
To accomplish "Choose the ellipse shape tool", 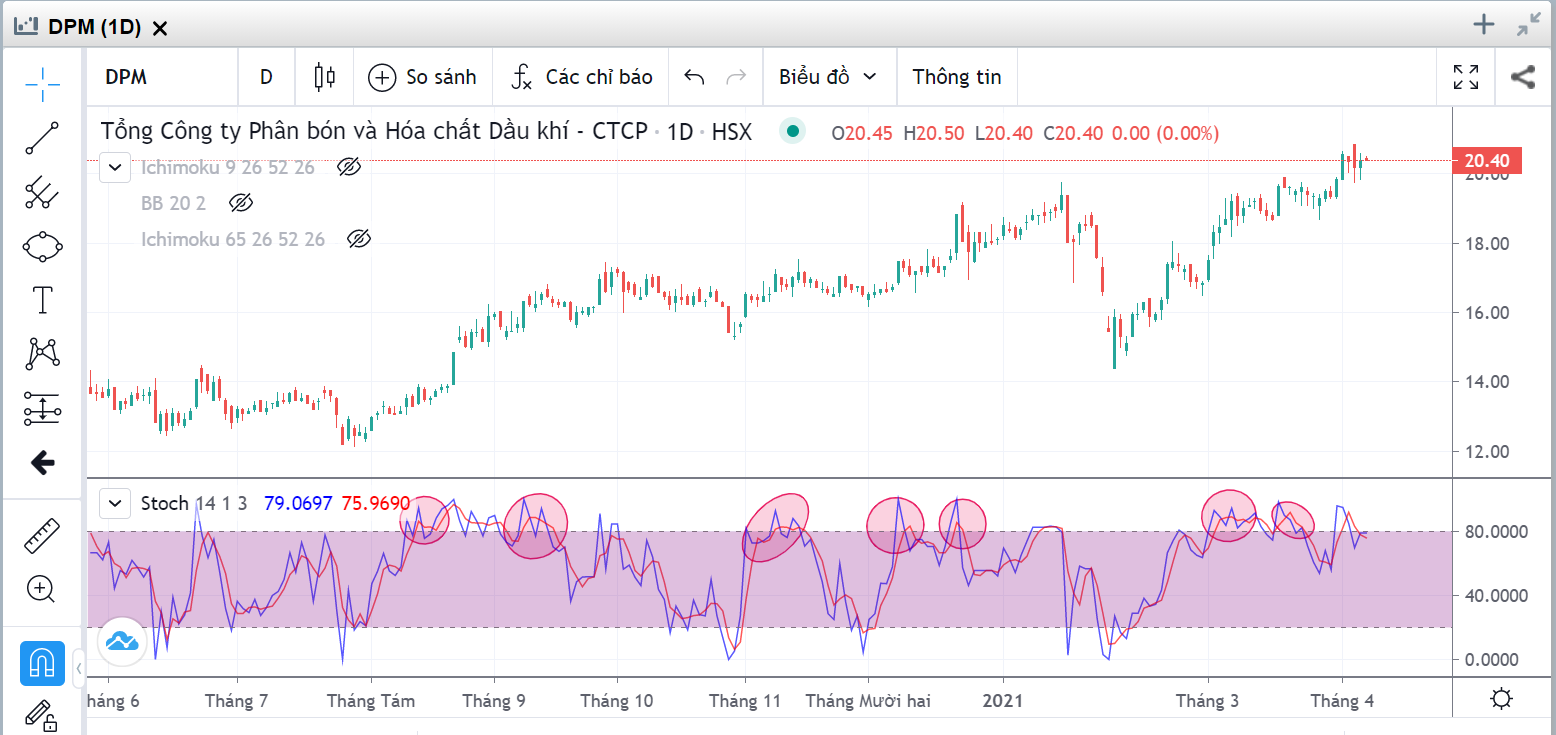I will point(42,246).
